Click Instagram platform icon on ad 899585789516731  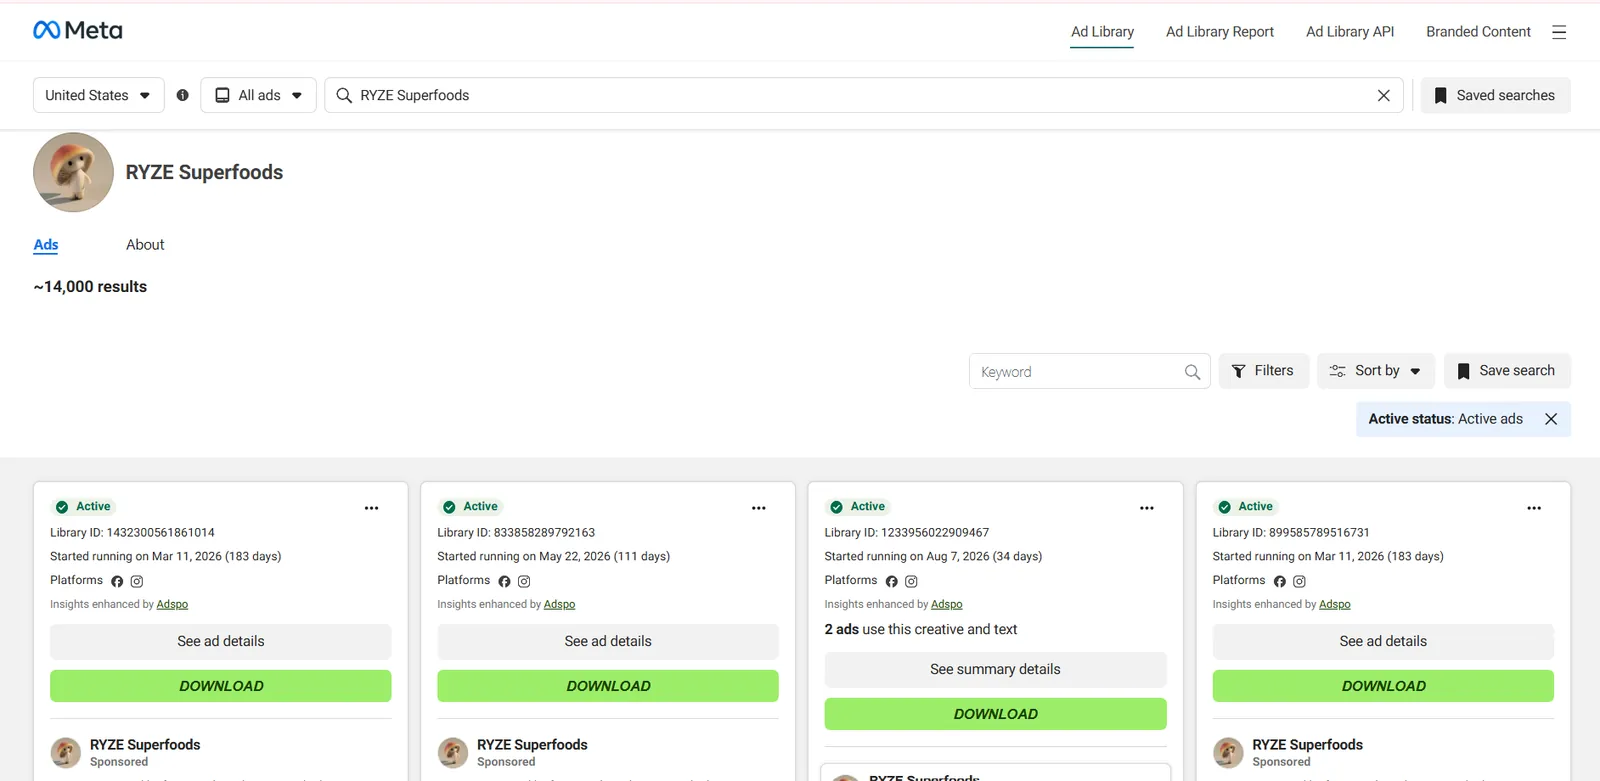click(1299, 581)
